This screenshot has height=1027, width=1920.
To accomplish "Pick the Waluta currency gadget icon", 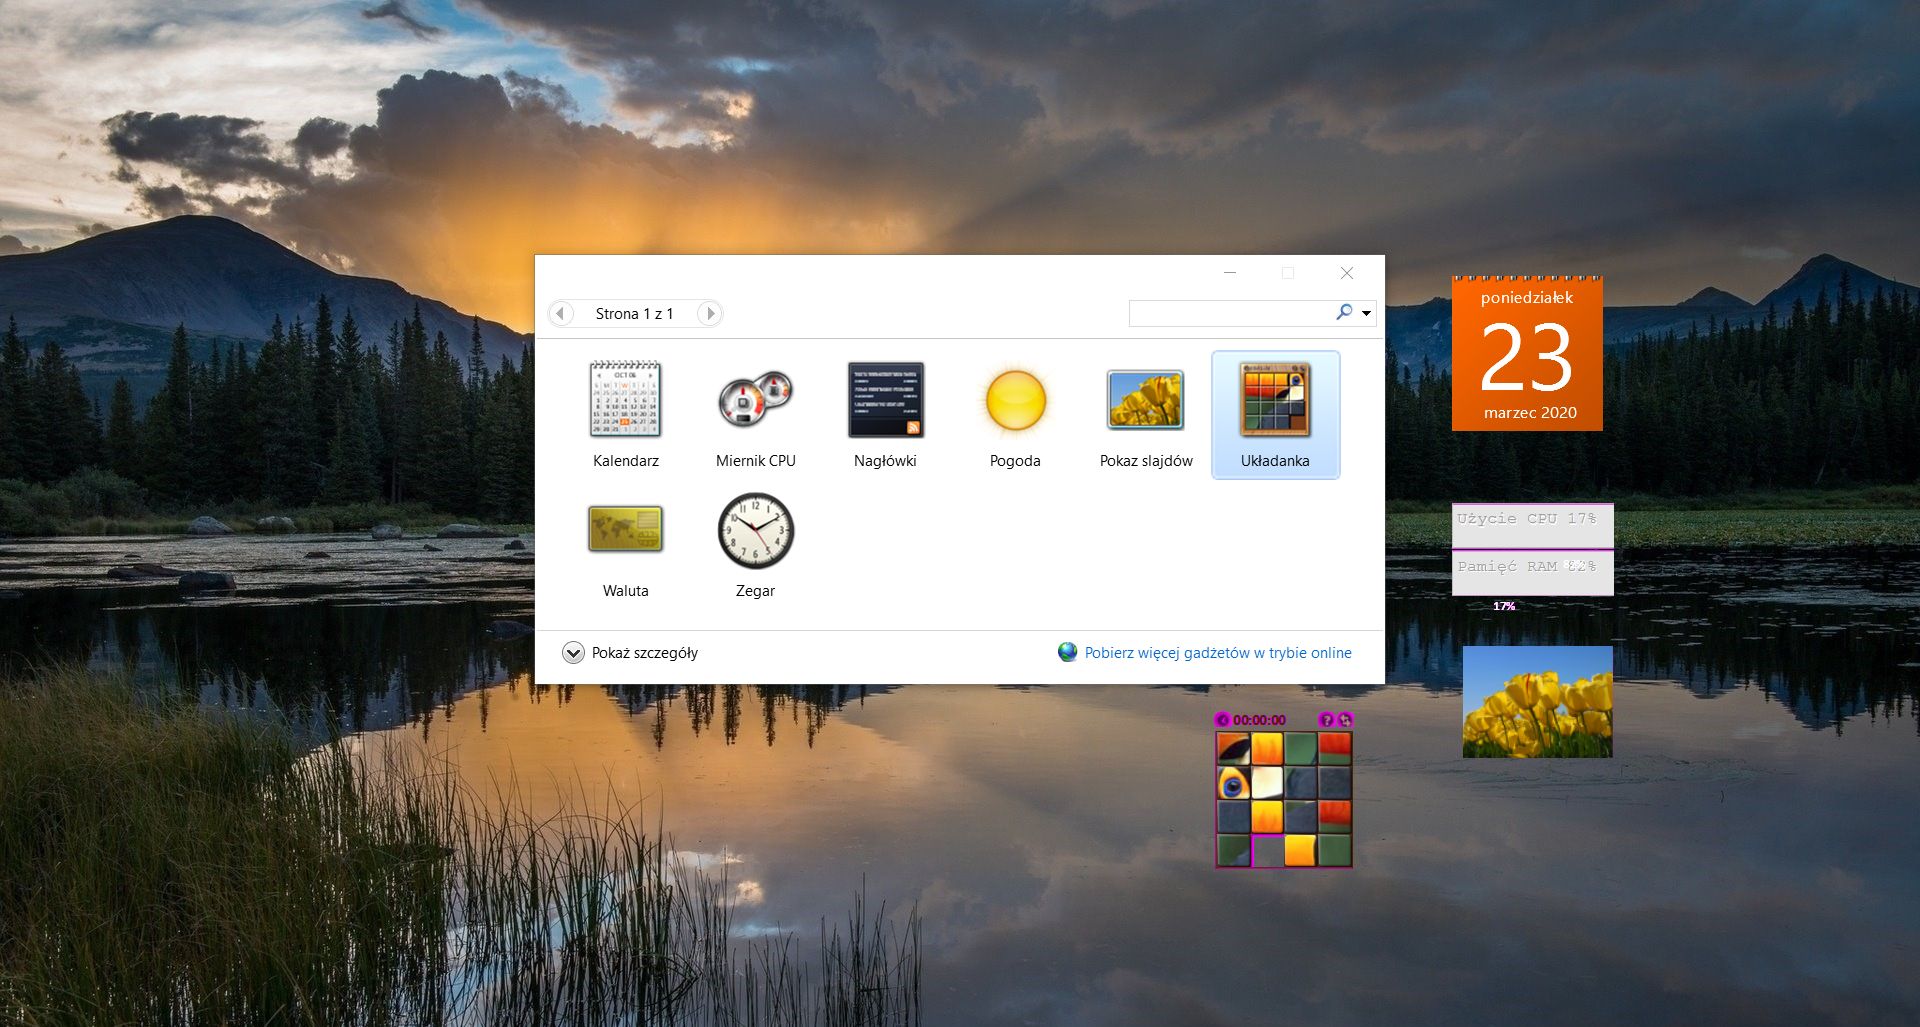I will click(x=626, y=530).
